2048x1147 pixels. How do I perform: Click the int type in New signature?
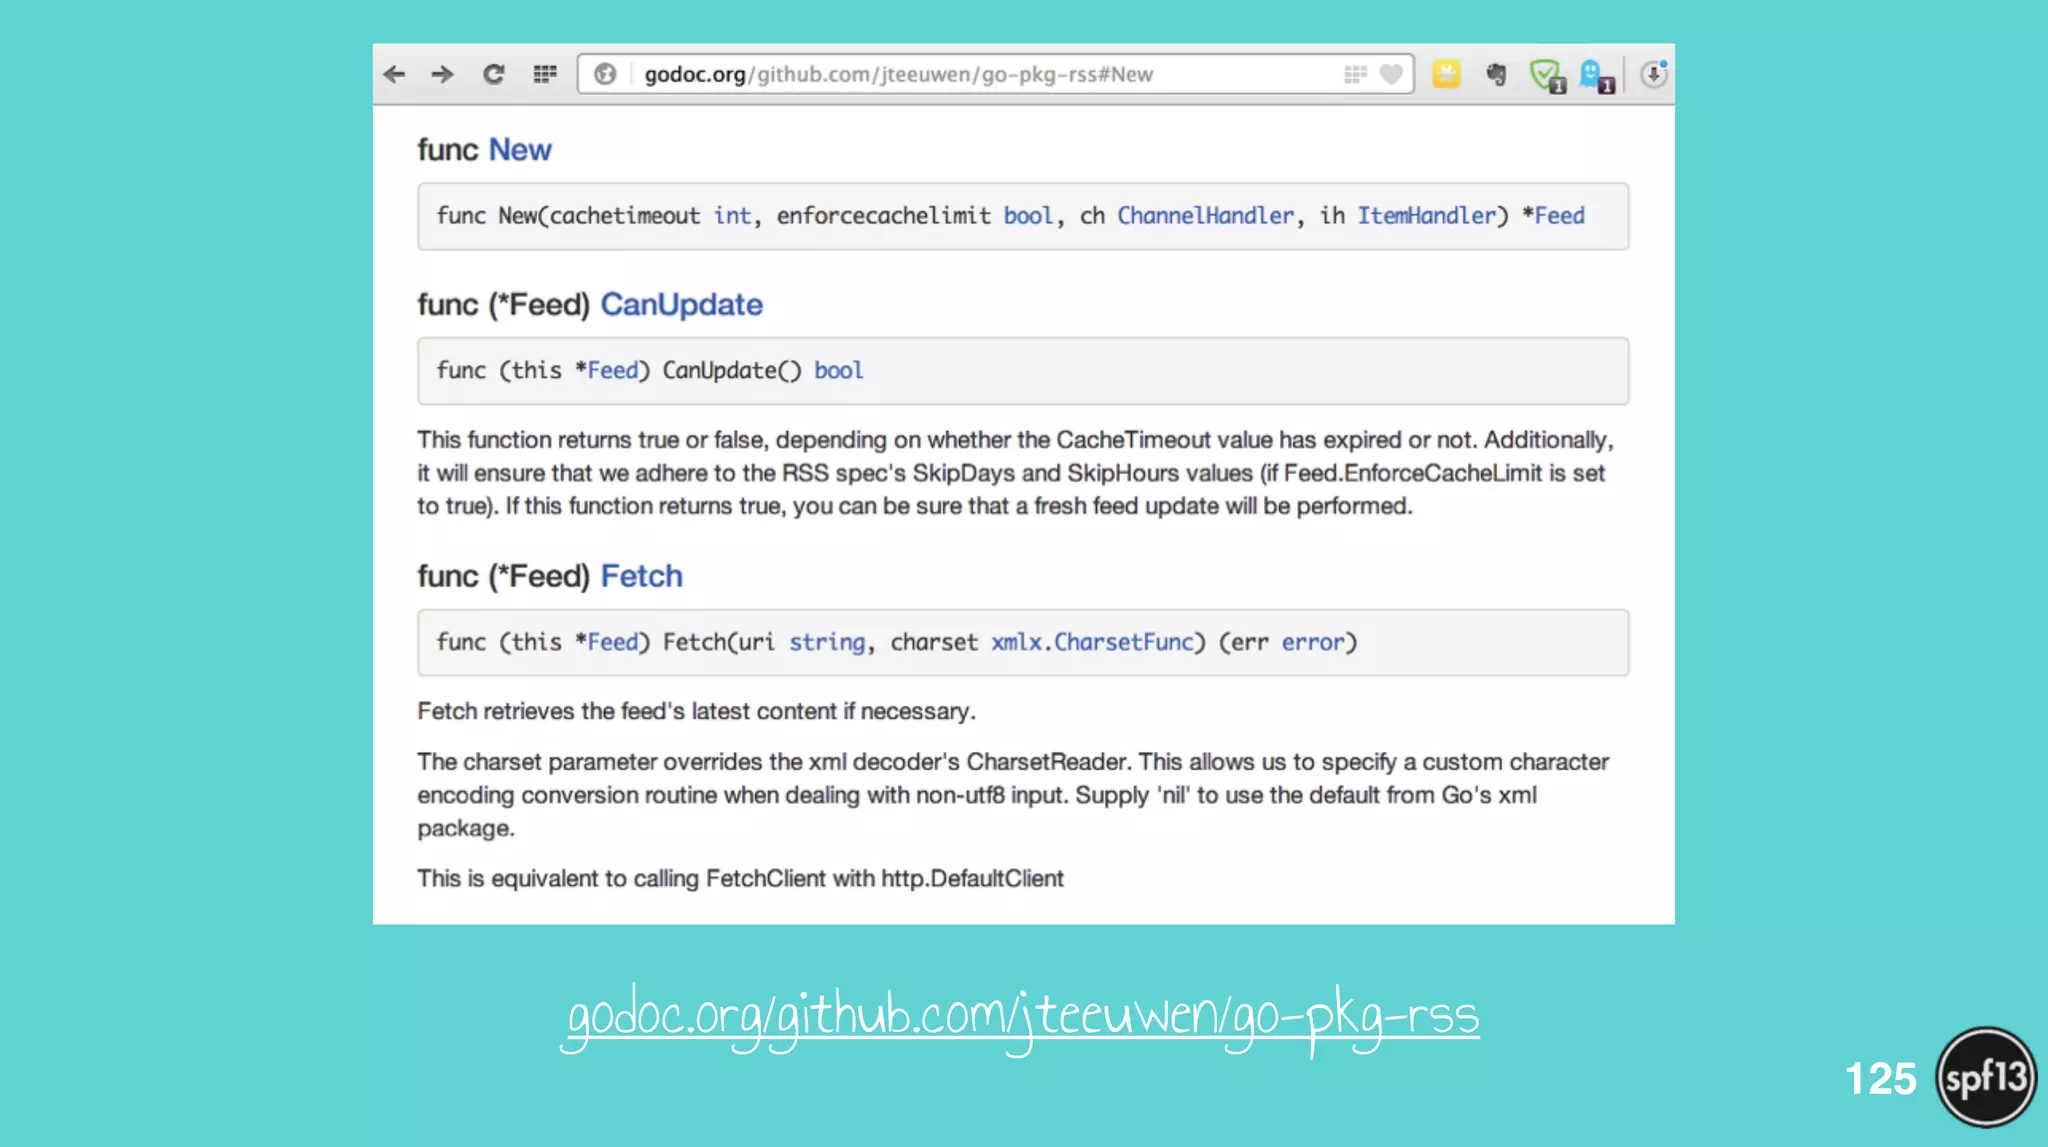pyautogui.click(x=732, y=216)
